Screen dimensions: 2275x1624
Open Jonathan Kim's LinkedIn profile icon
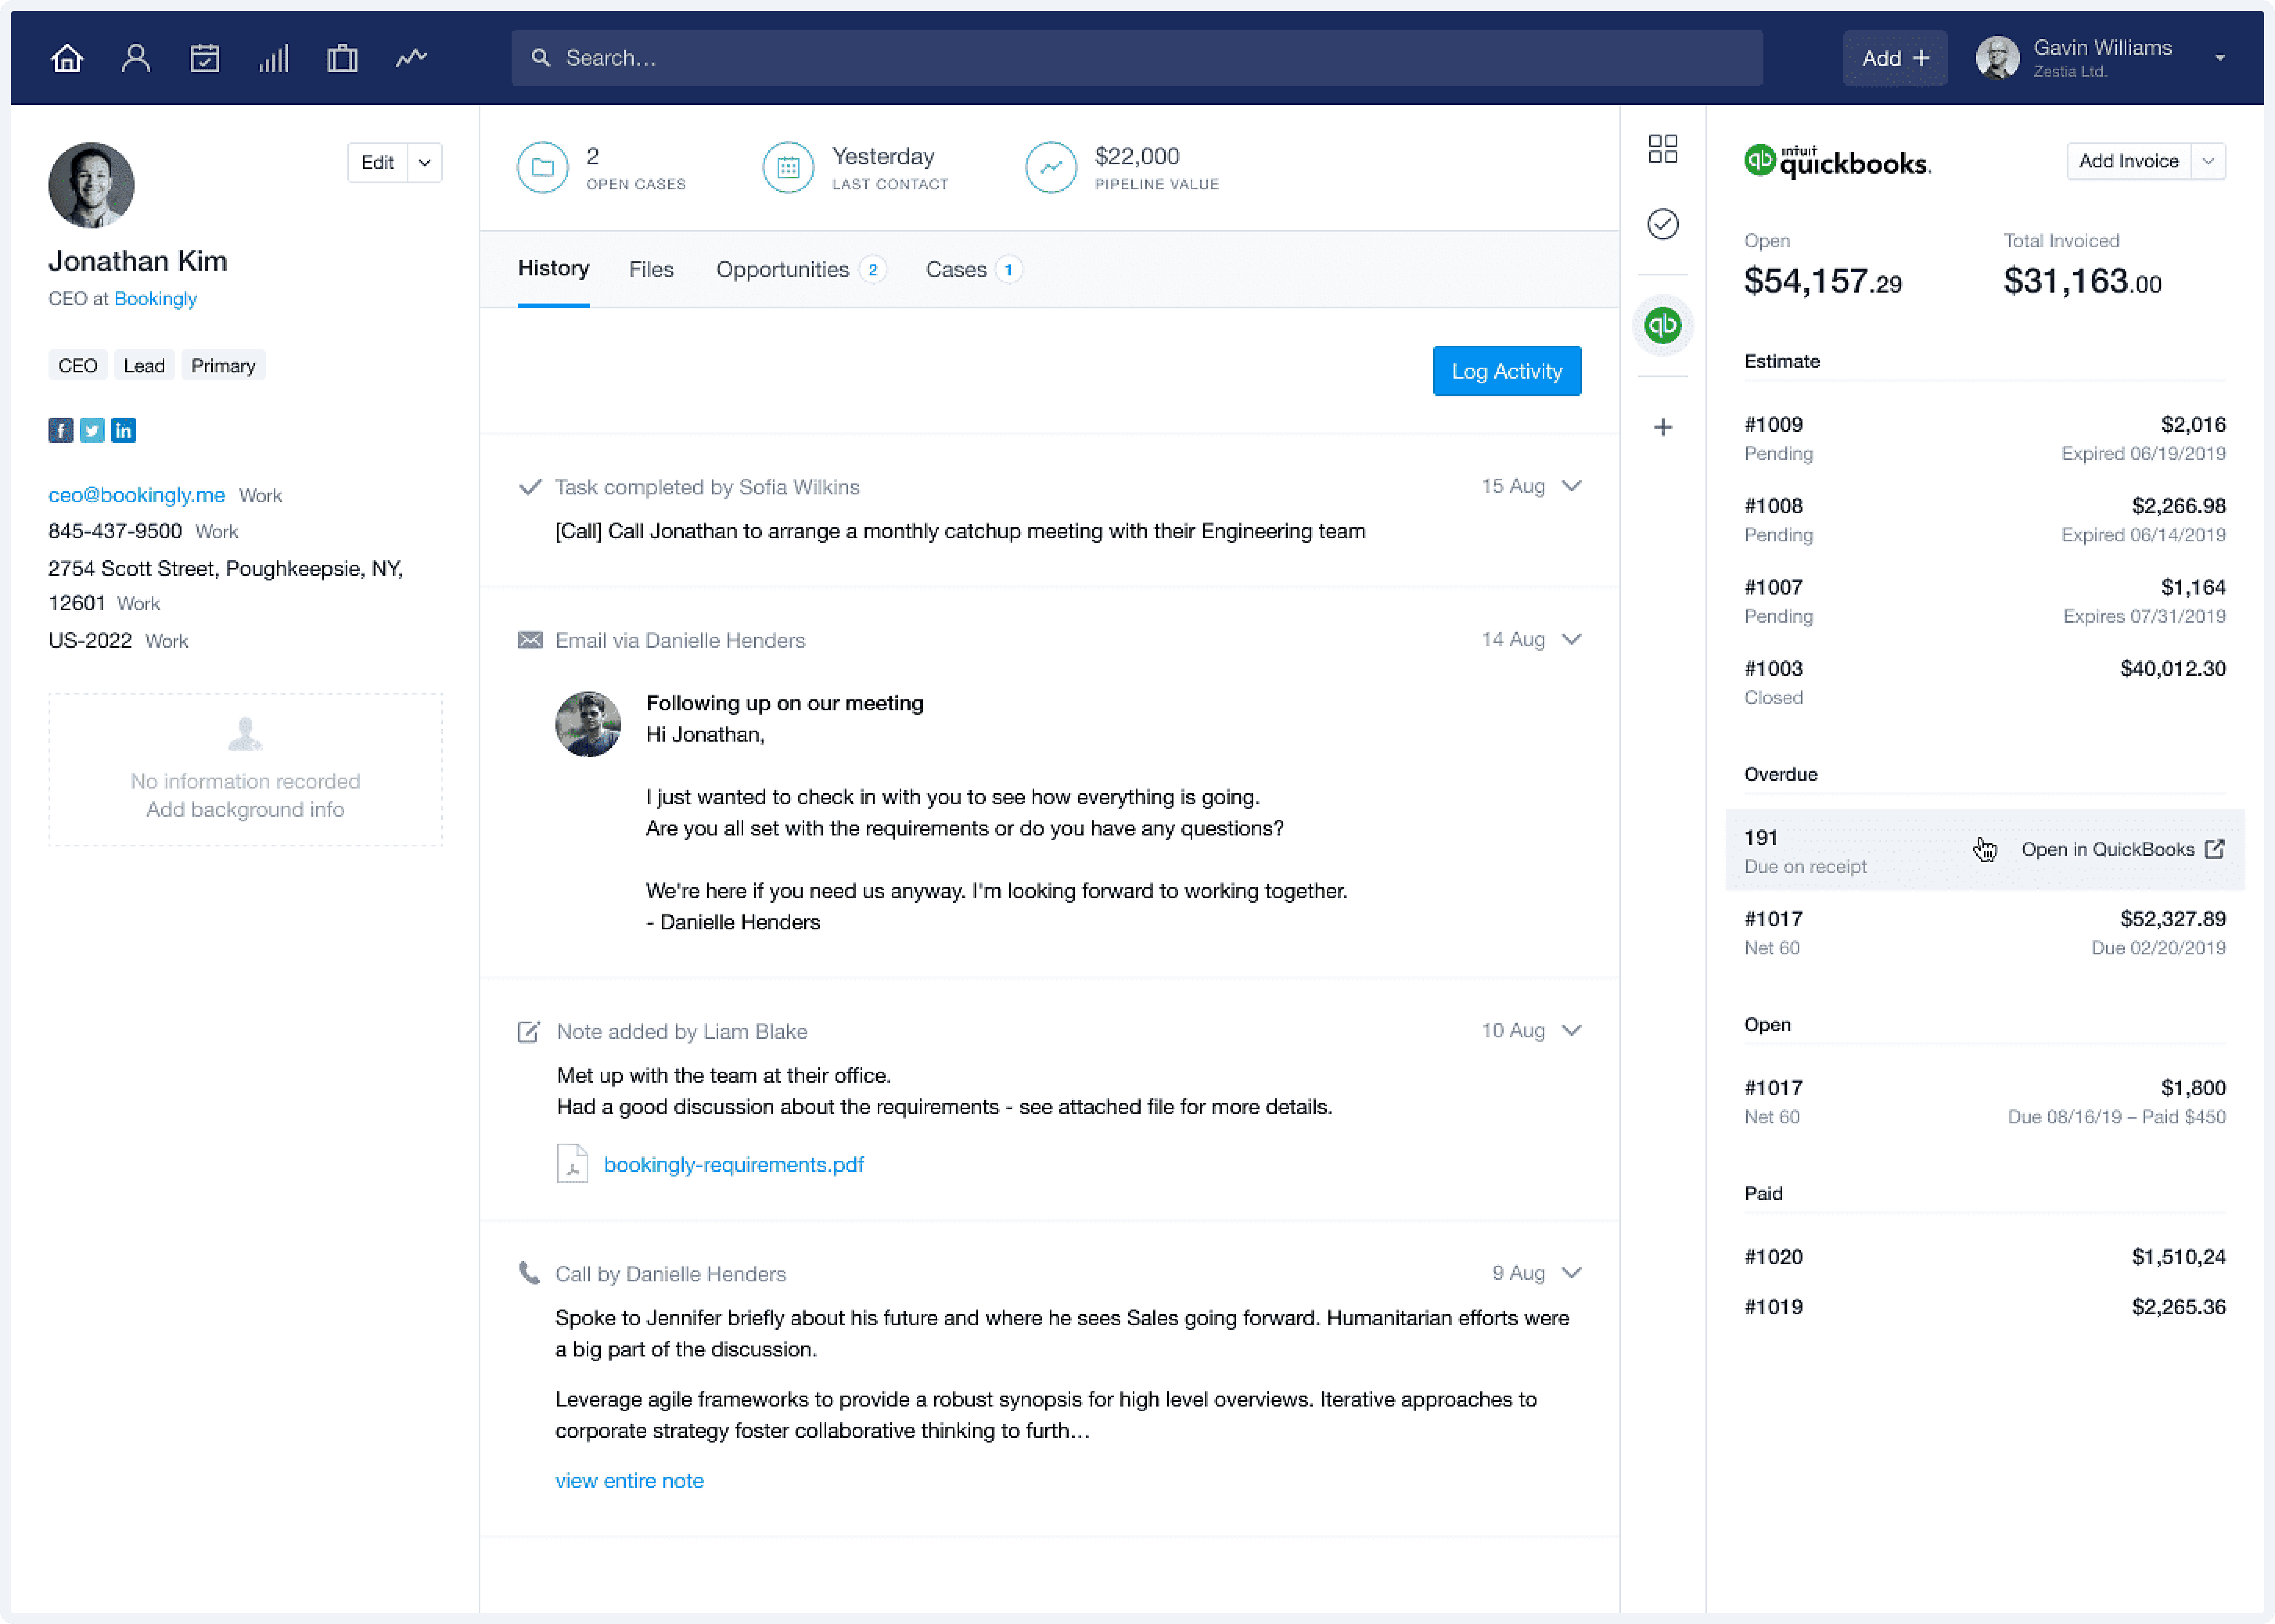point(123,430)
